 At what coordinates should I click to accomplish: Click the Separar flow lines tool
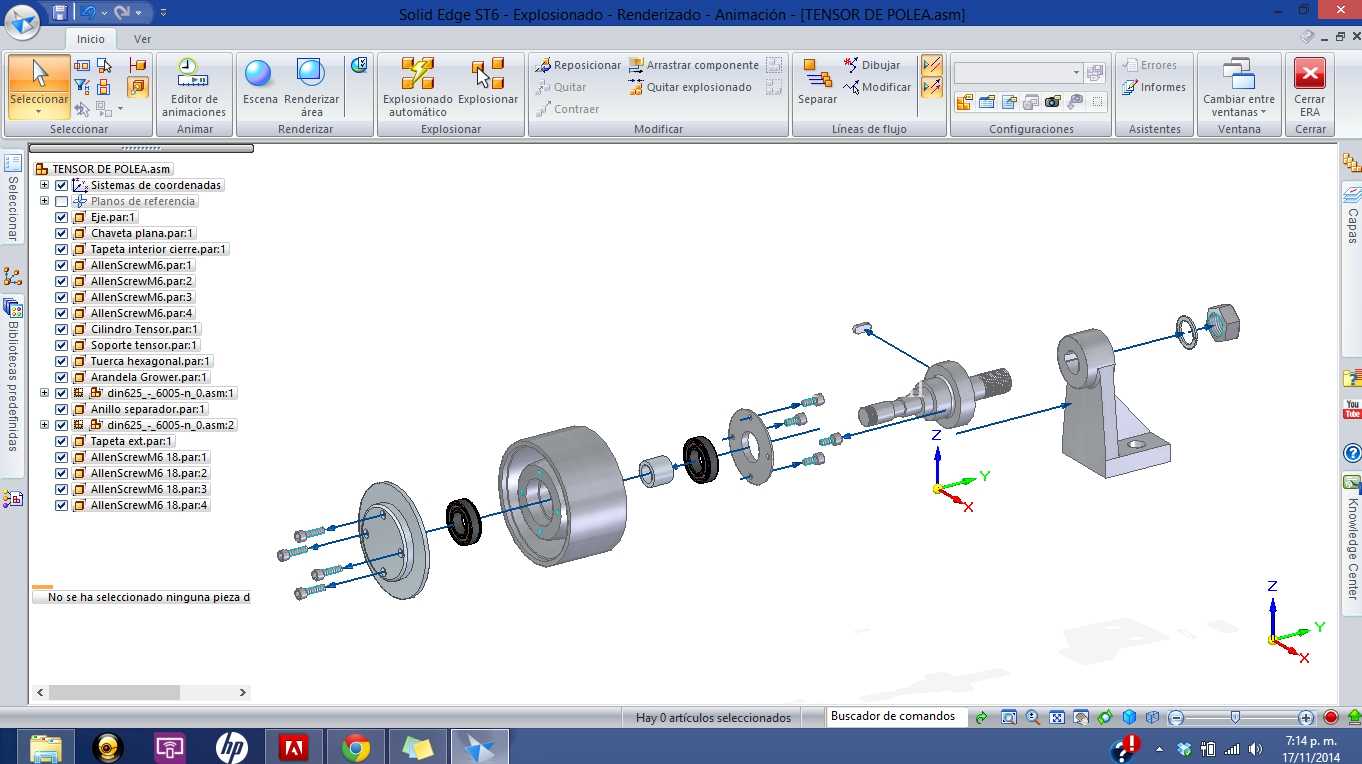pos(817,82)
